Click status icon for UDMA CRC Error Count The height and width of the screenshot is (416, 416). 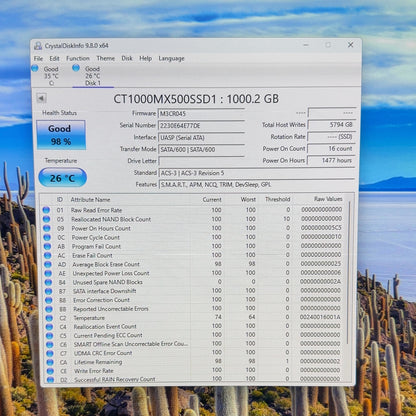(50, 353)
